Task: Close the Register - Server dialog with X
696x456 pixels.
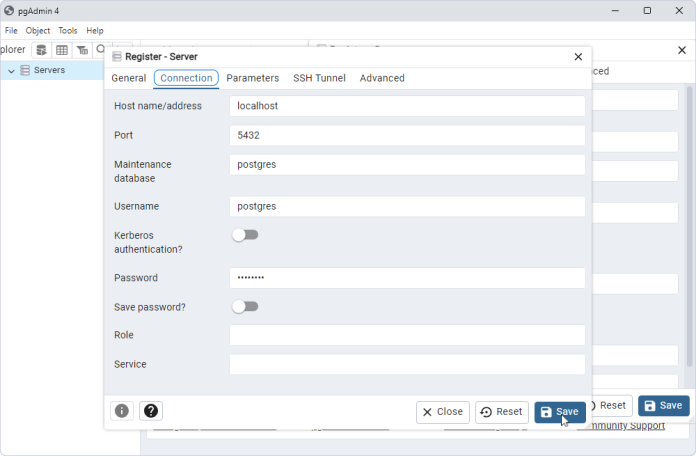Action: click(578, 57)
